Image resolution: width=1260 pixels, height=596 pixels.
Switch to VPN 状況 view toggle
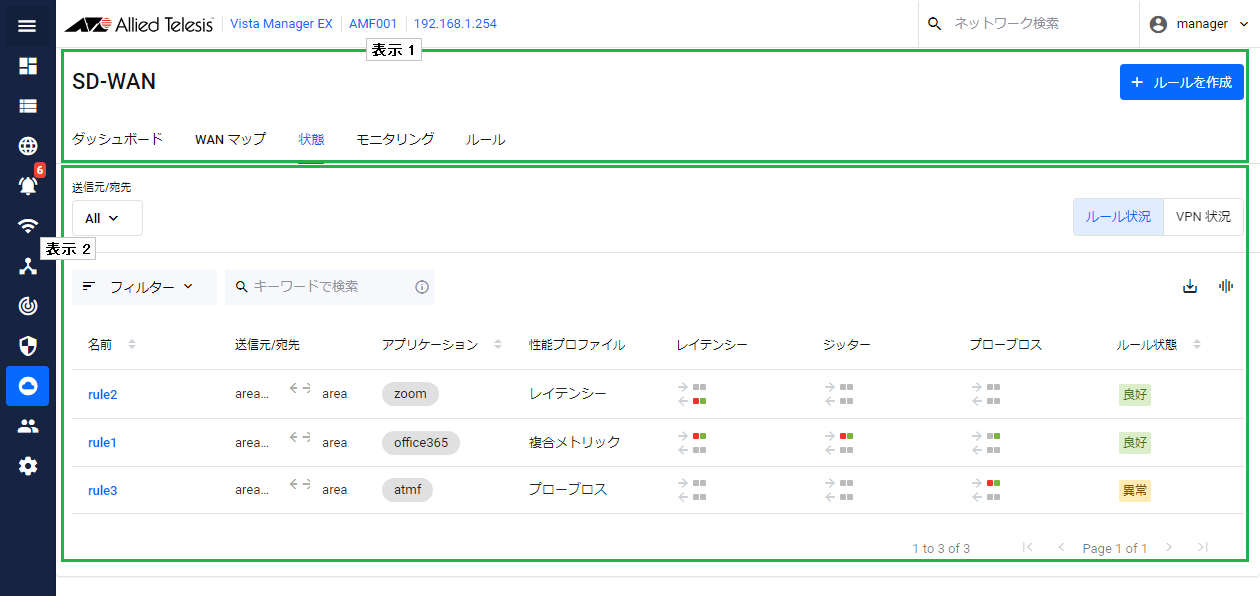click(1203, 217)
